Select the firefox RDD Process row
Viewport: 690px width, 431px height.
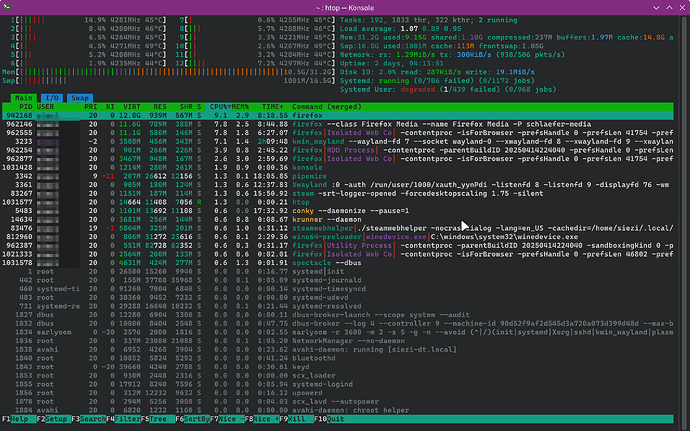(338, 150)
